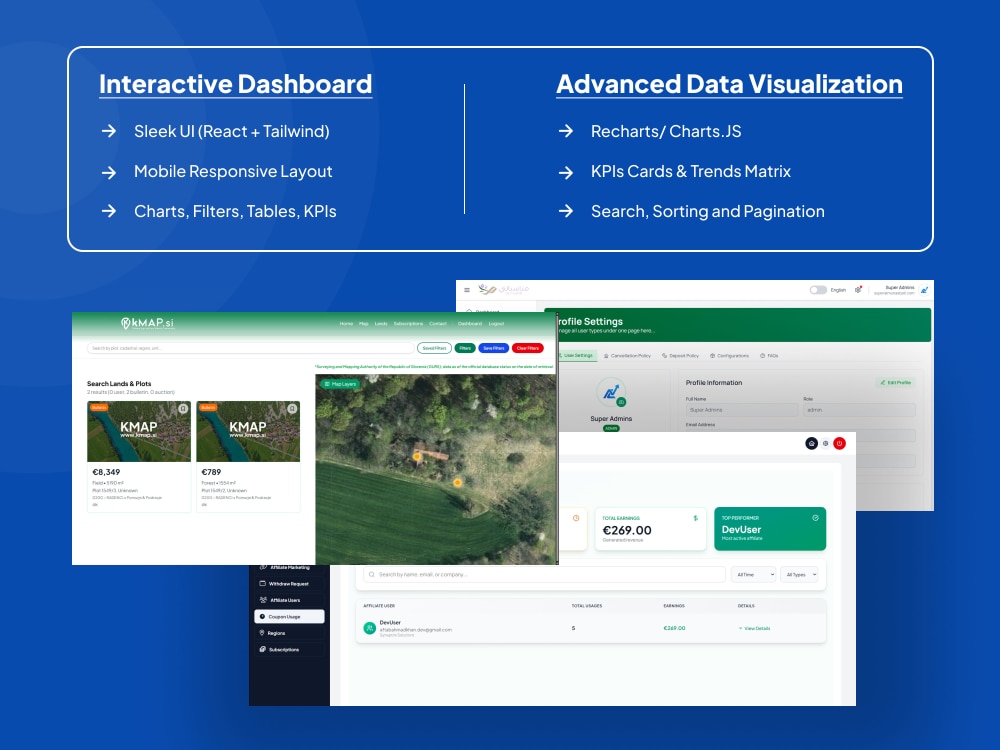Click the orange clock icon on card
Image resolution: width=1000 pixels, height=750 pixels.
[576, 518]
